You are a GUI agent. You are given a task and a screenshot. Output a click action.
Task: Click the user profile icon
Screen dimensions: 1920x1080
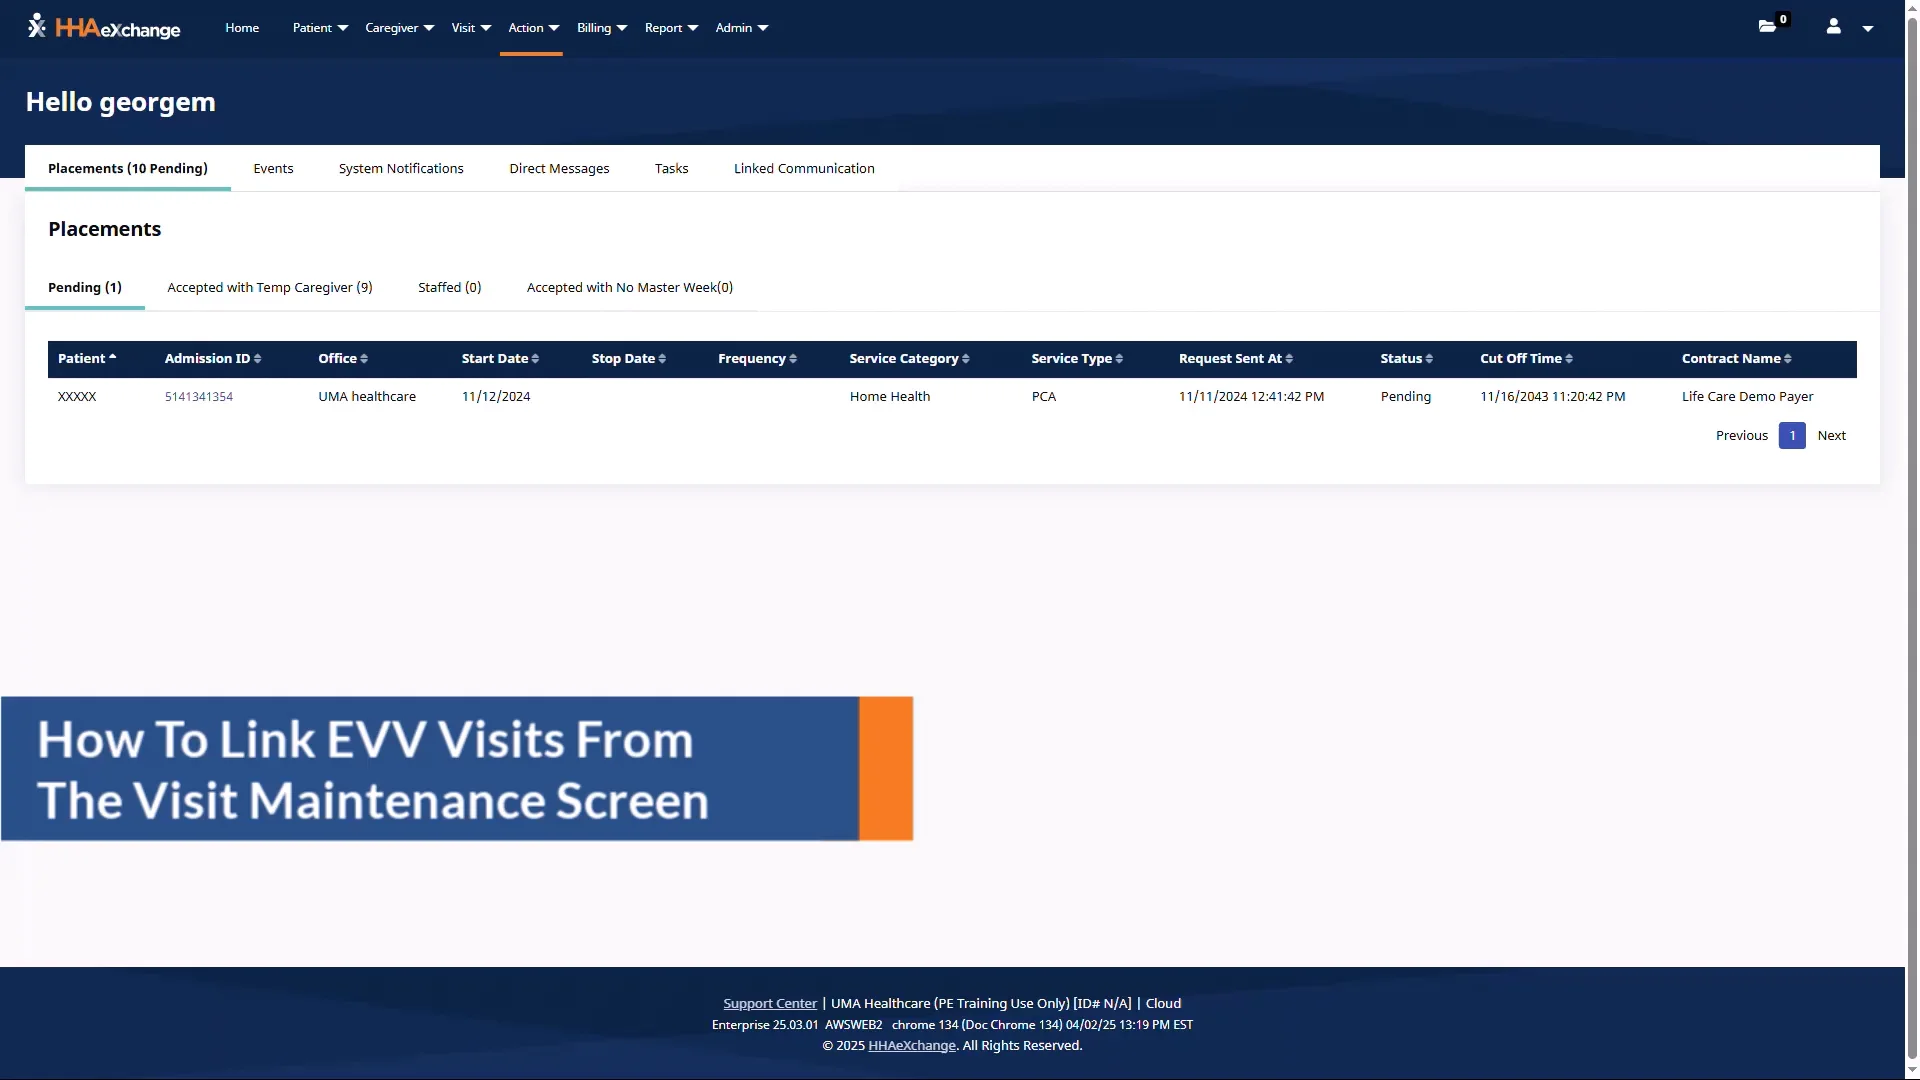[x=1835, y=27]
